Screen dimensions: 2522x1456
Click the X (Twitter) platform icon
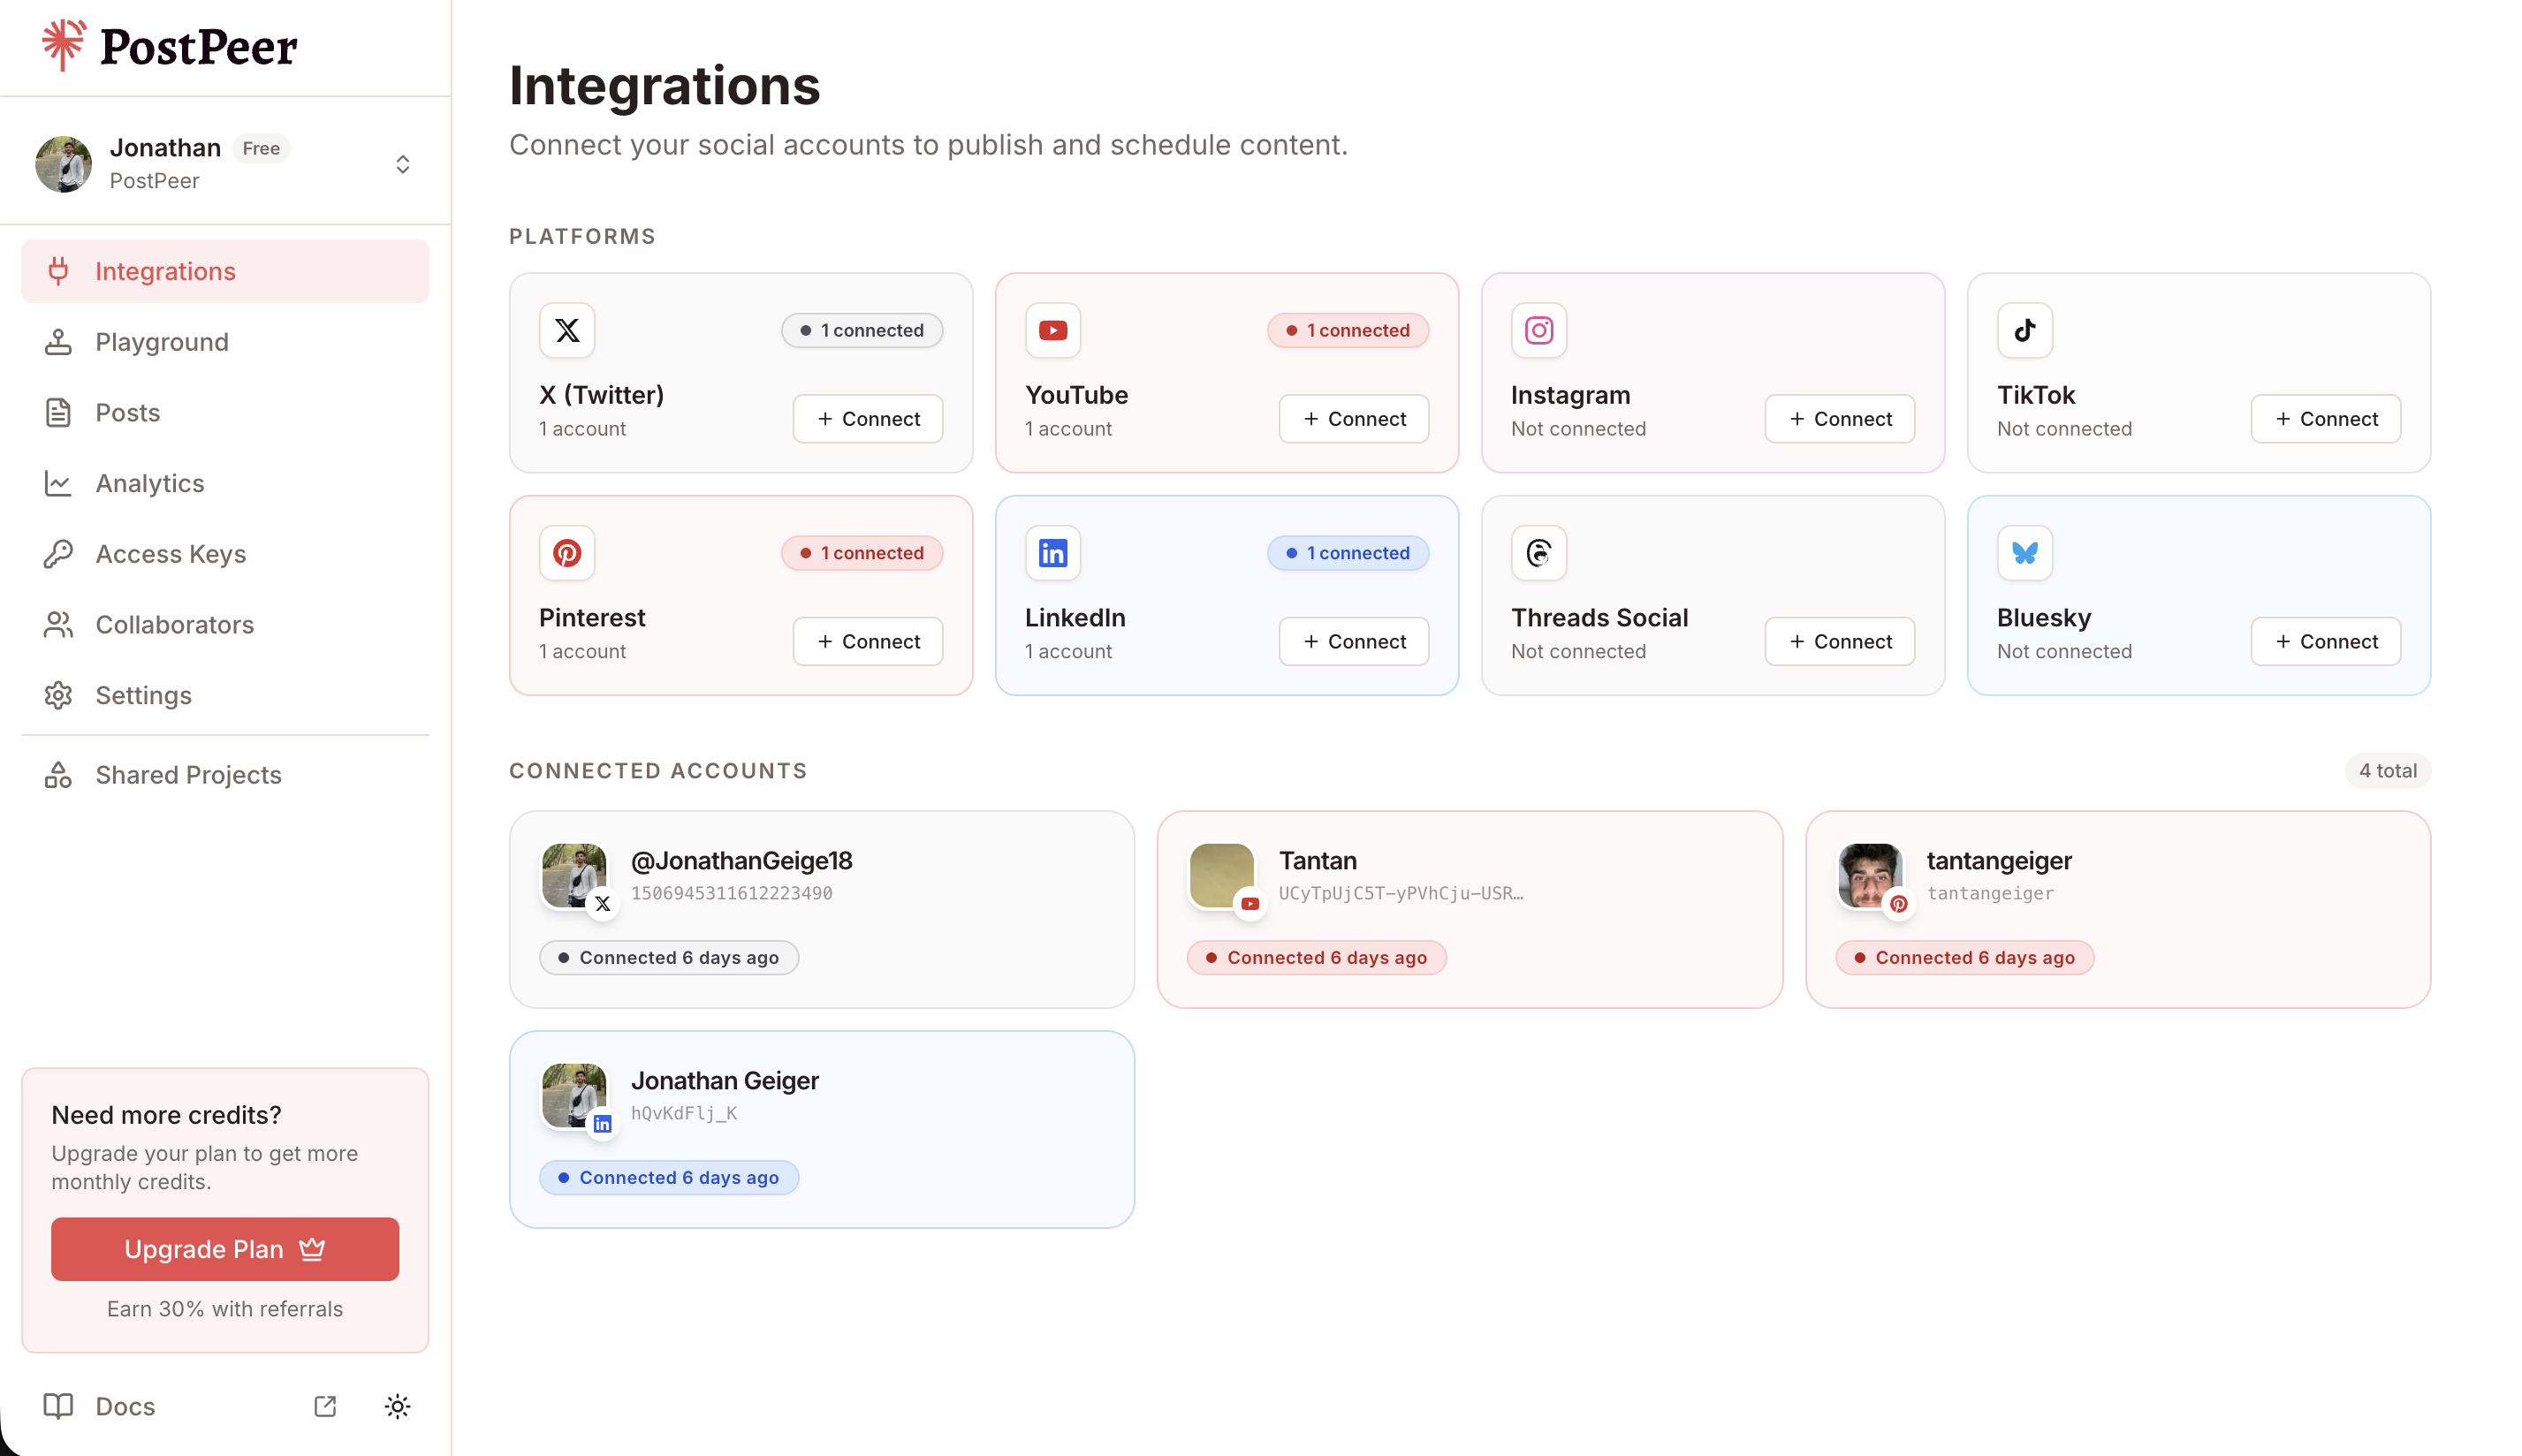(567, 330)
